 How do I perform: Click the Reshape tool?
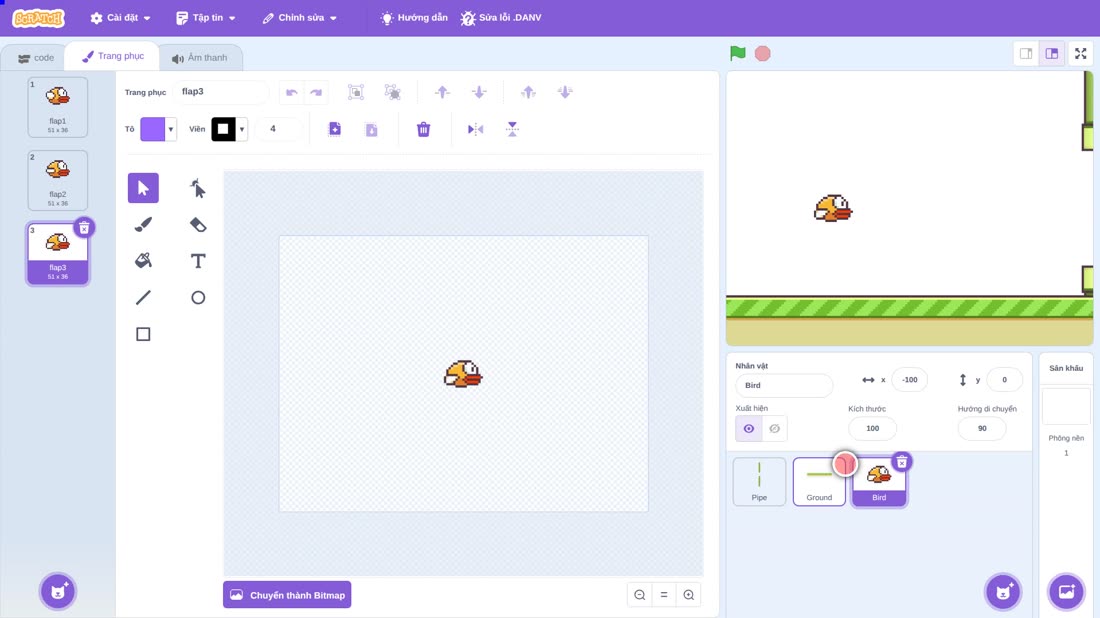(198, 188)
